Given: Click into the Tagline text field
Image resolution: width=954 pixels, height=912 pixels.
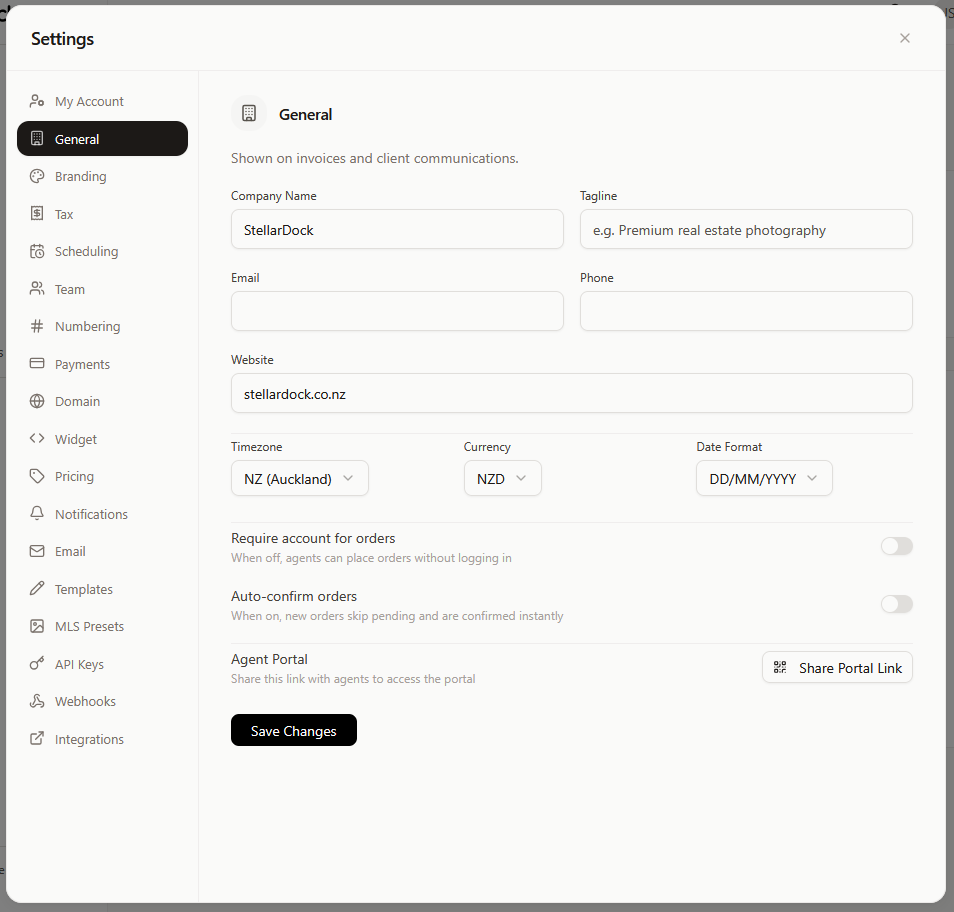Looking at the screenshot, I should (x=746, y=229).
